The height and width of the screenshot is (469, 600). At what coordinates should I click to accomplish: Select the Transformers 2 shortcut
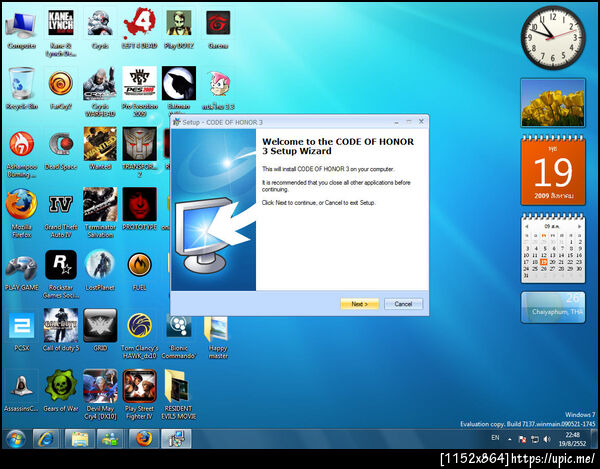[140, 152]
